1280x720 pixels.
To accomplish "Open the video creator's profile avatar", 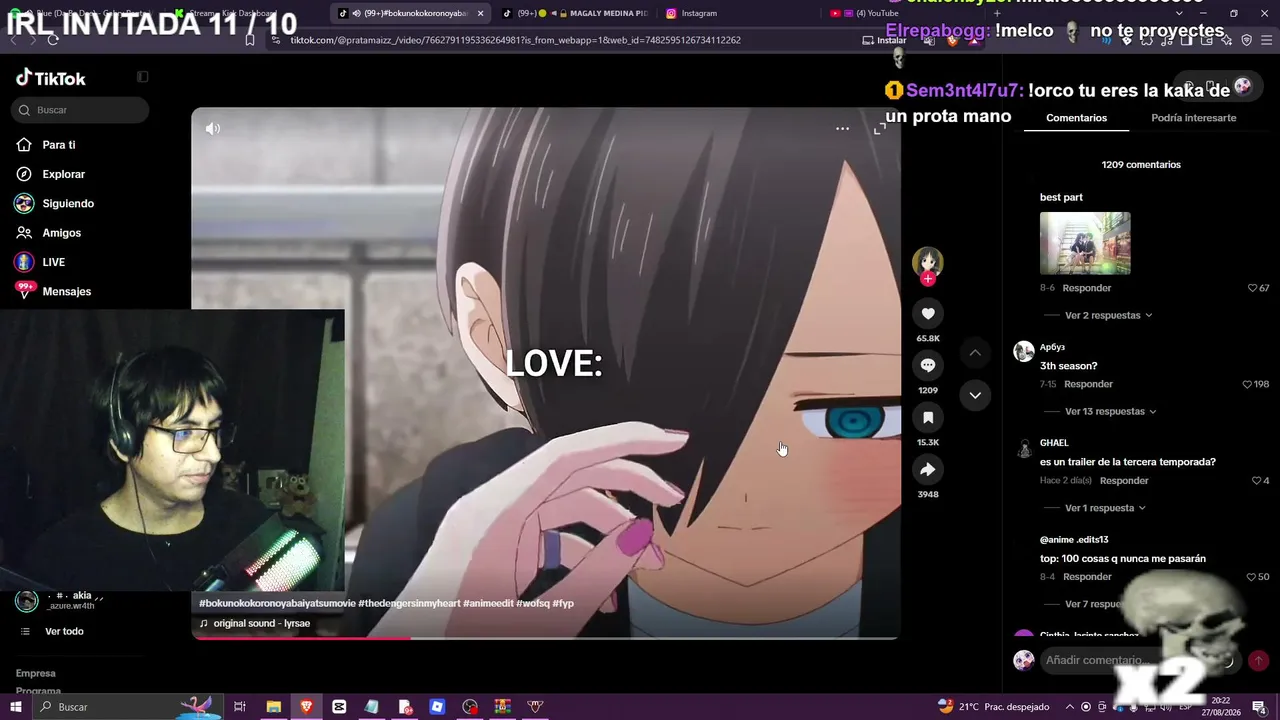I will [x=928, y=261].
